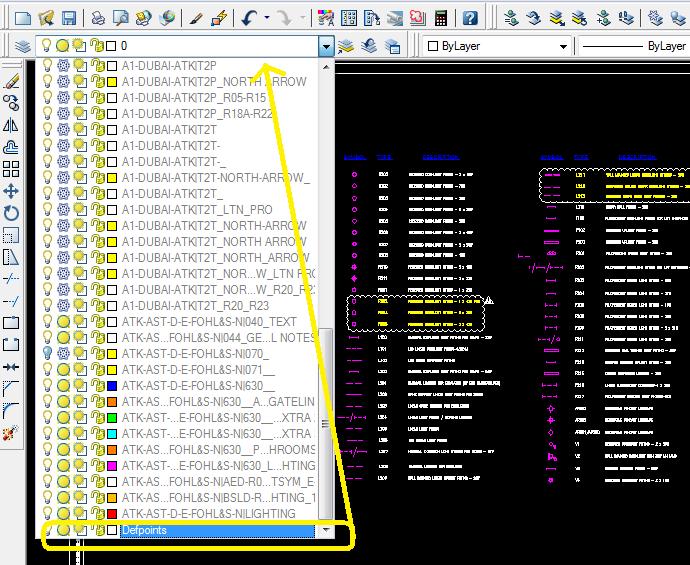Click the Publish icon in the toolbar
This screenshot has width=690, height=565.
click(x=143, y=18)
